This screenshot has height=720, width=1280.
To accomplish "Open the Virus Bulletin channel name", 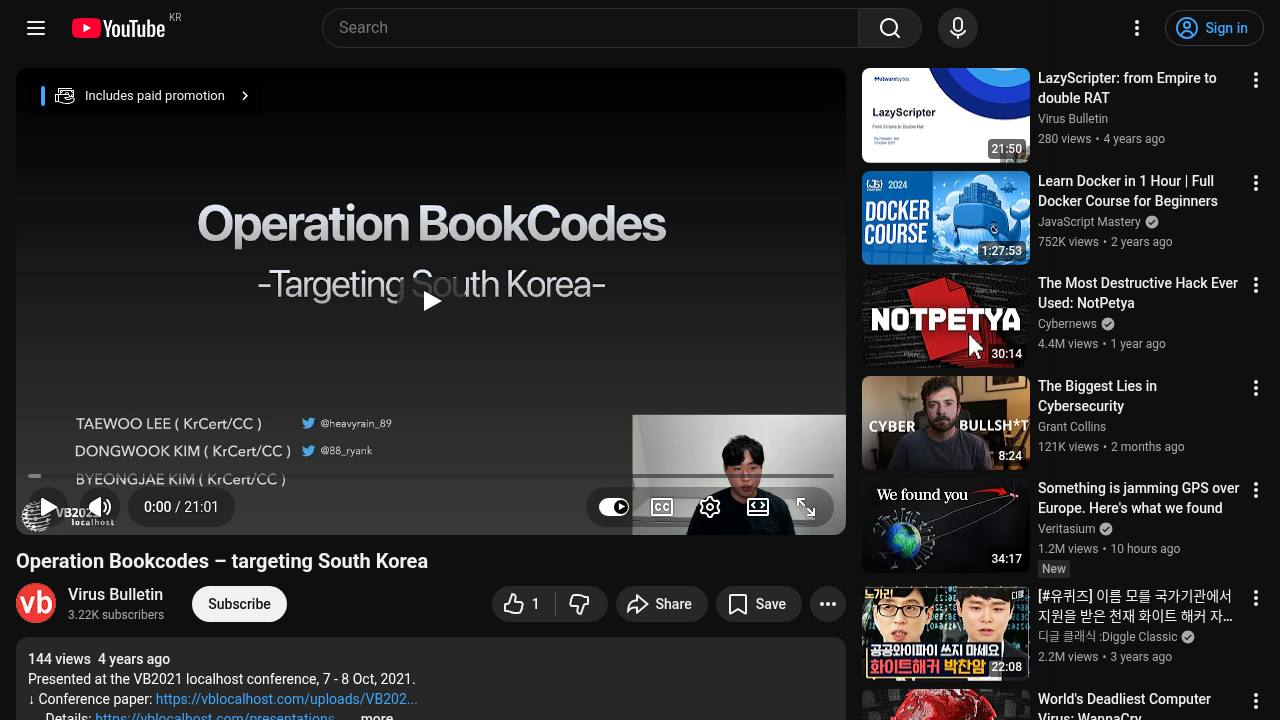I will pyautogui.click(x=115, y=594).
